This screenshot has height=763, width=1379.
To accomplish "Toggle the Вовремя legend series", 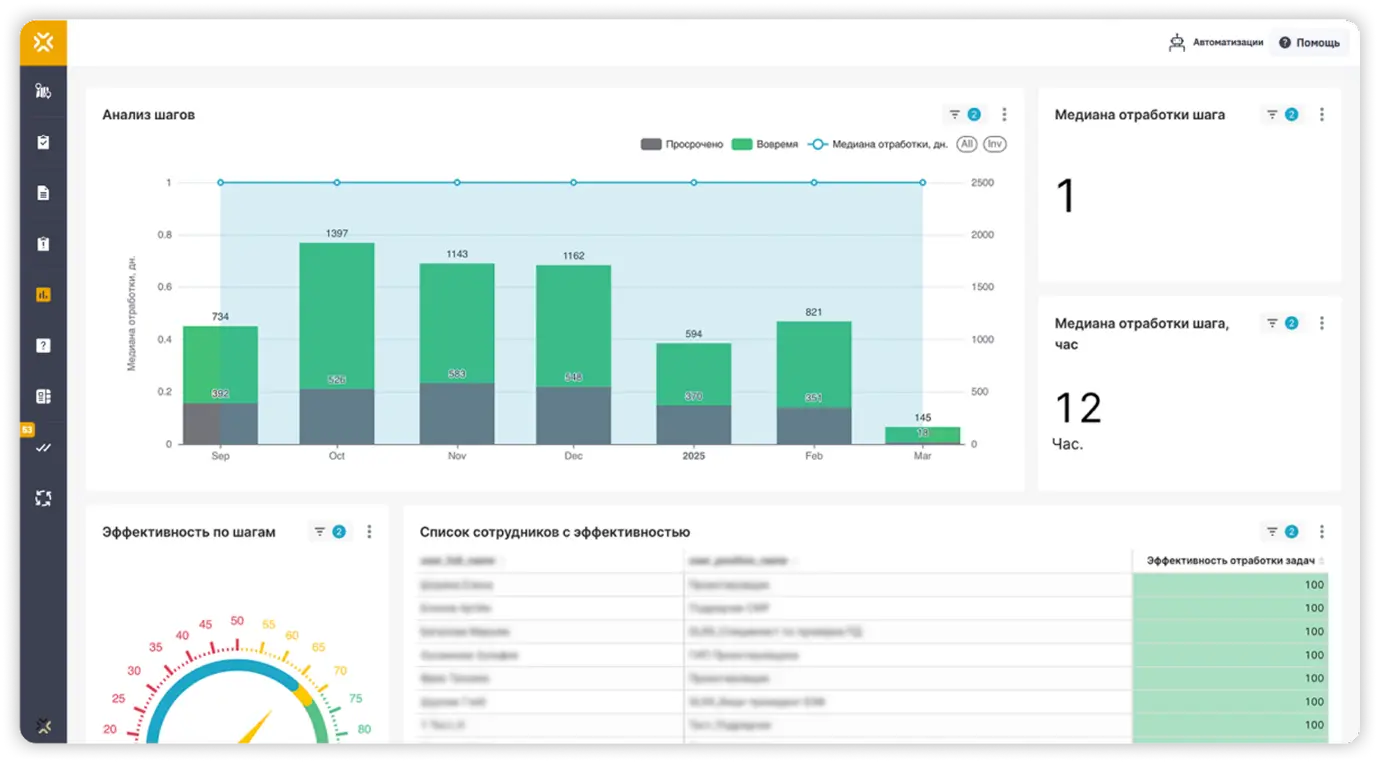I will pyautogui.click(x=765, y=144).
